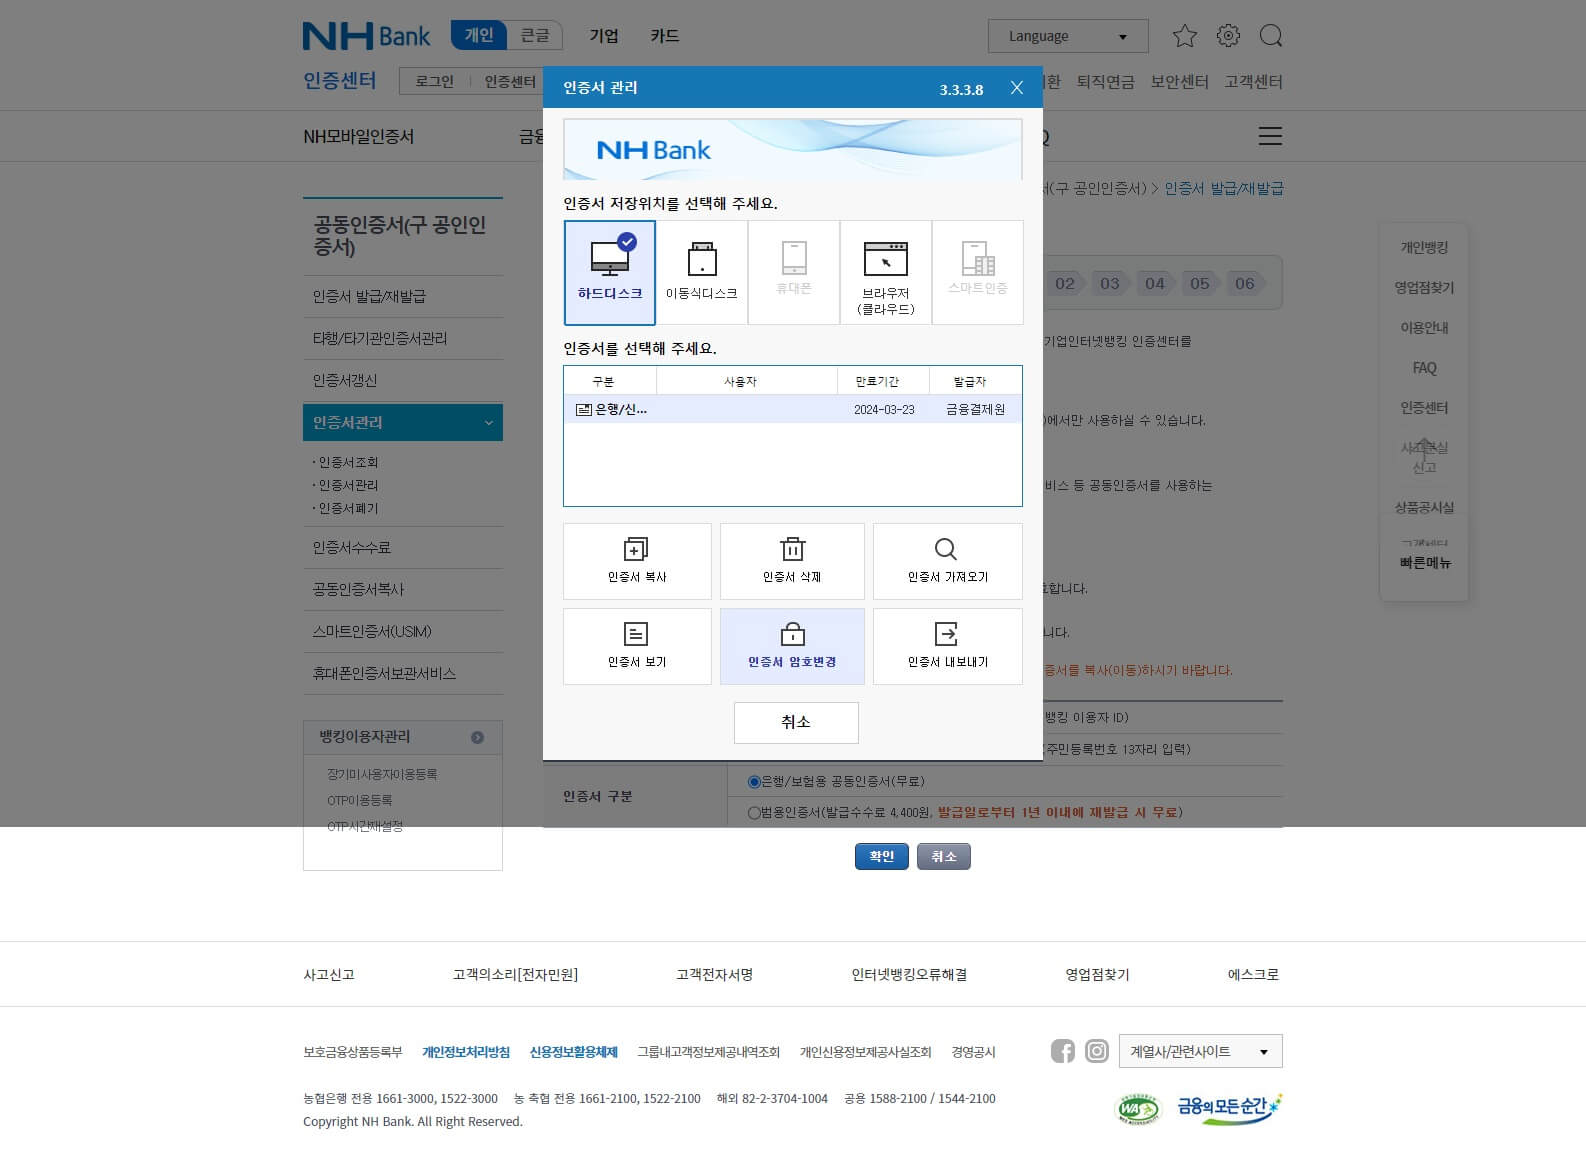This screenshot has width=1586, height=1173.
Task: Click the NH Bank logo in header
Action: click(367, 36)
